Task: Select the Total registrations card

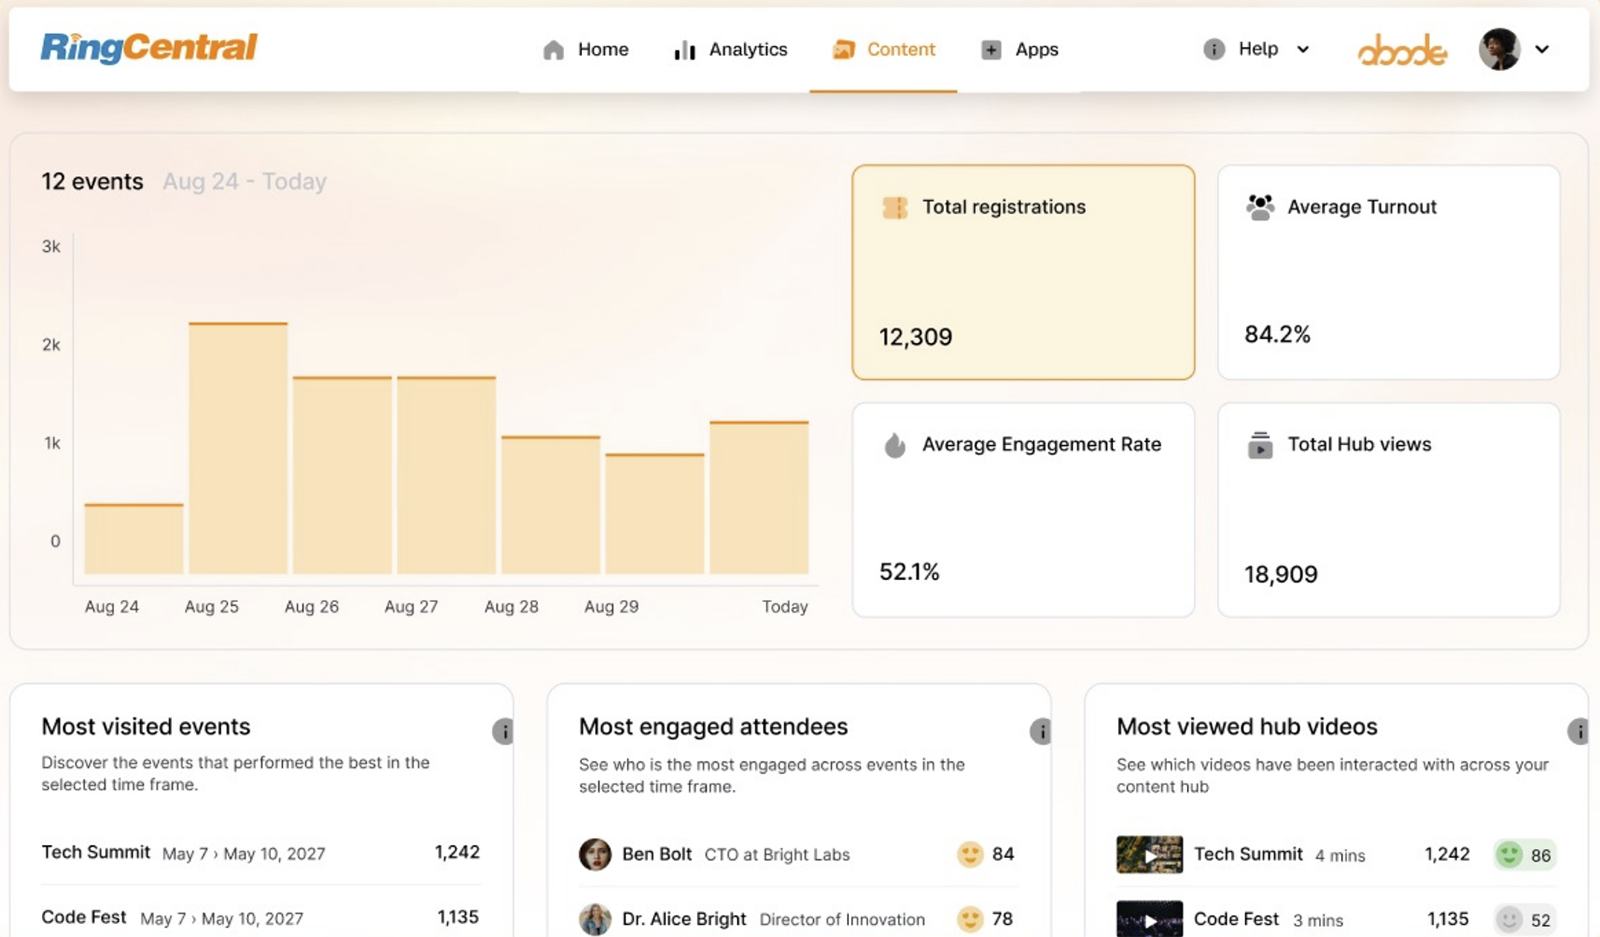Action: coord(1023,272)
